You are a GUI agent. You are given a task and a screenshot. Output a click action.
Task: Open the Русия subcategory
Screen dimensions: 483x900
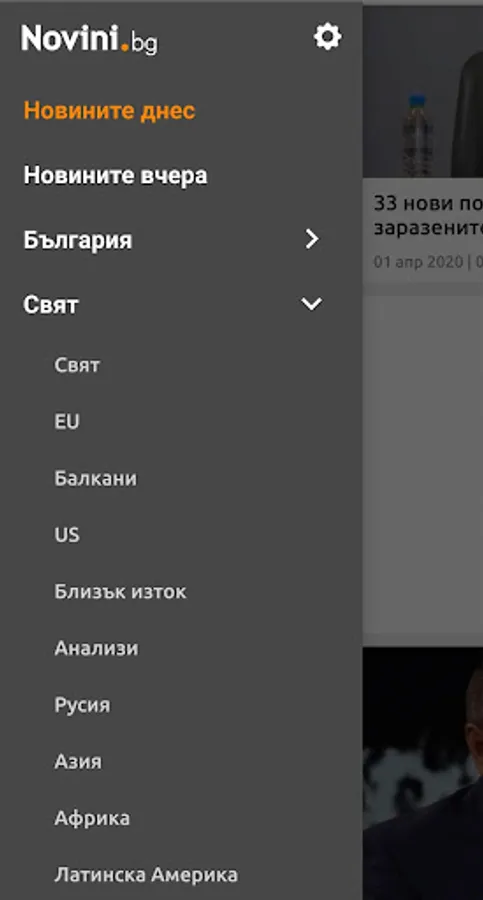tap(82, 705)
